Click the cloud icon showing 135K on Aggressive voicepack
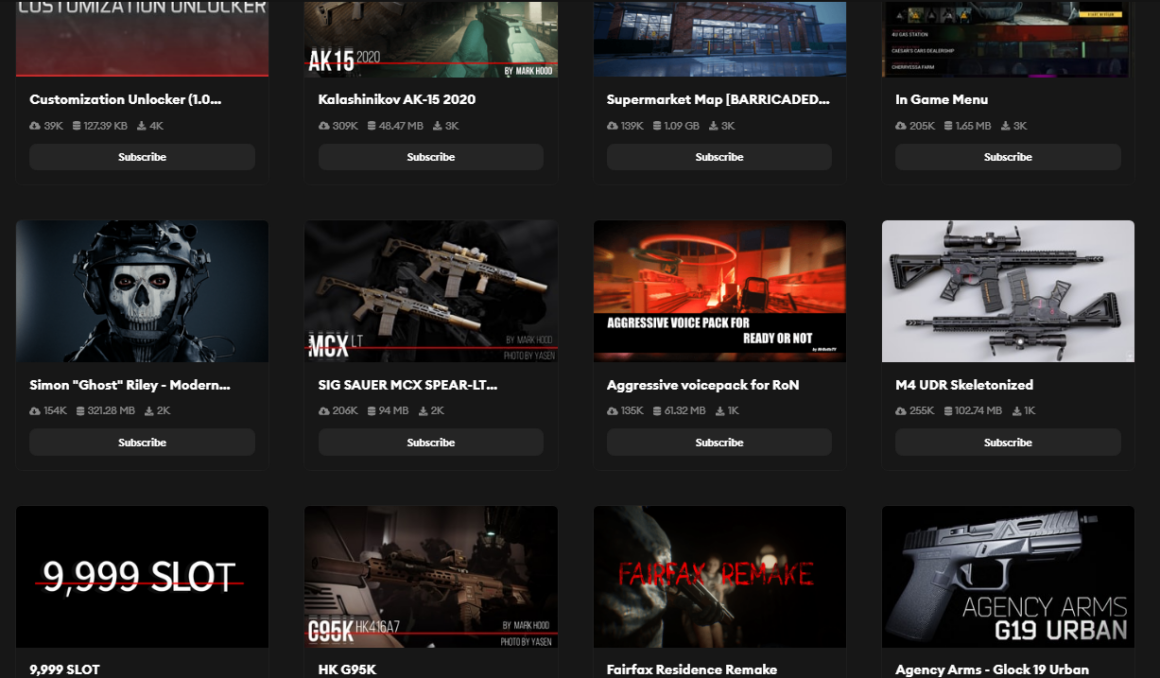 (x=612, y=410)
